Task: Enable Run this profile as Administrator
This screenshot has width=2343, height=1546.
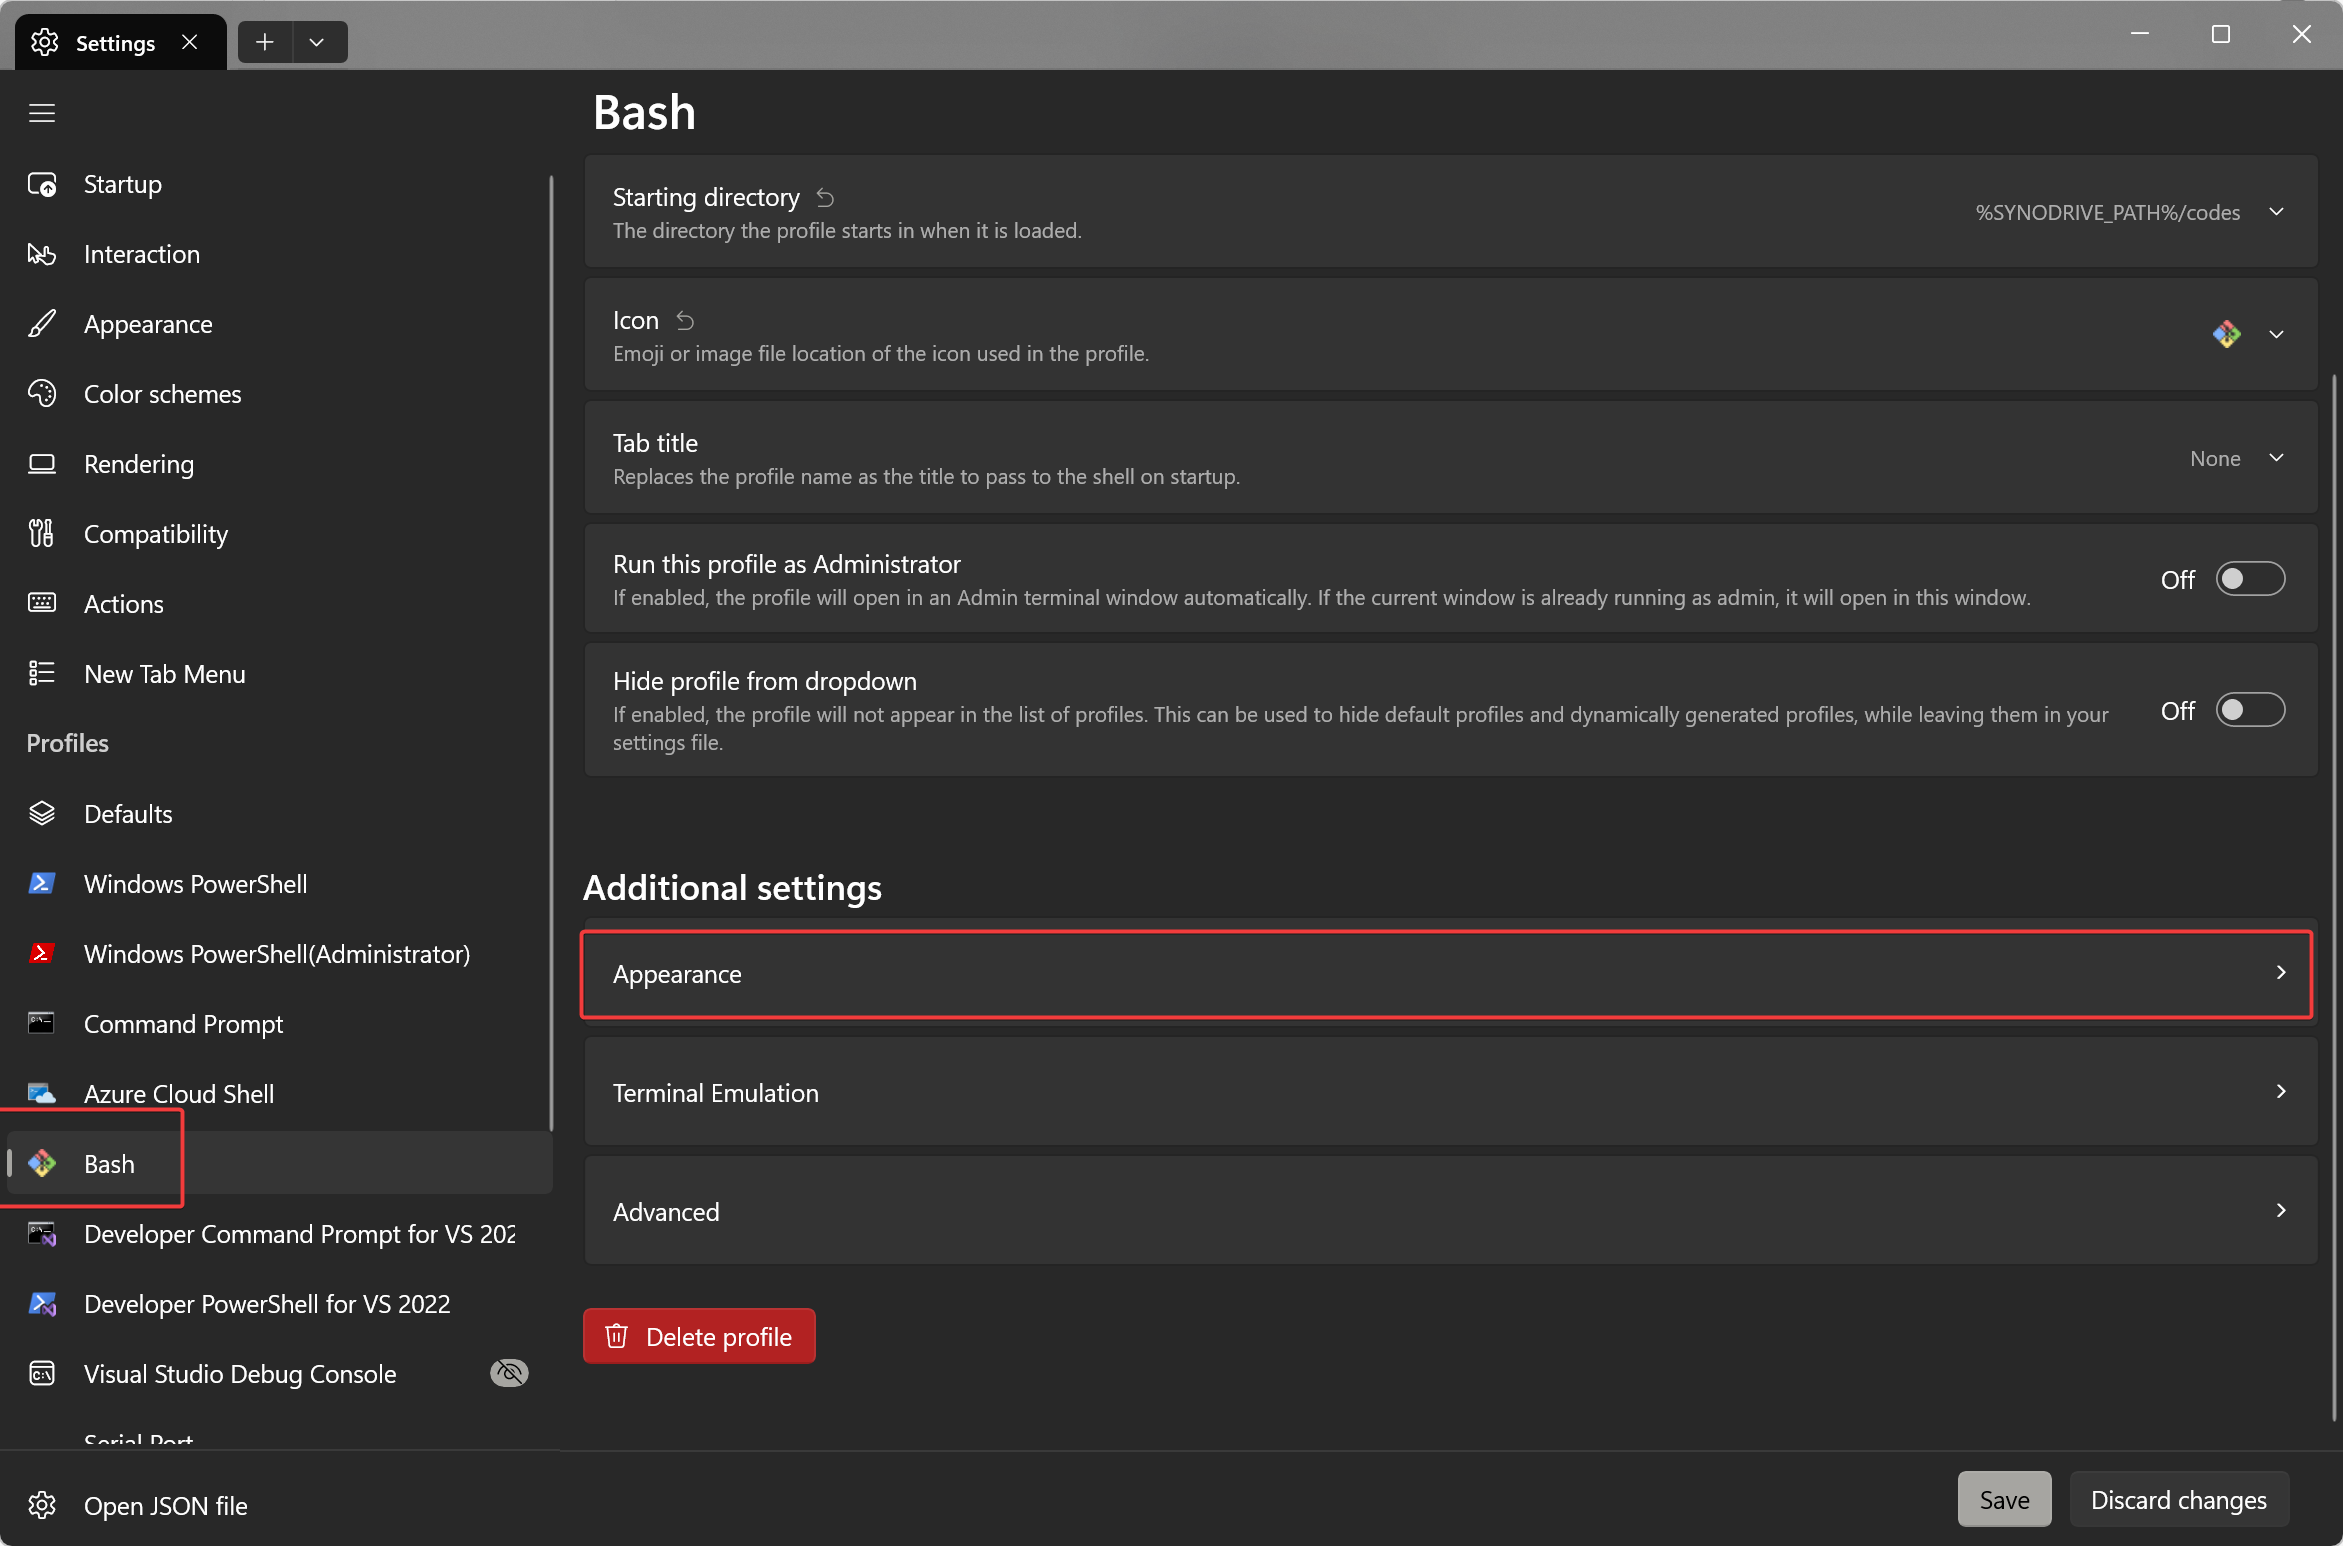Action: click(x=2250, y=578)
